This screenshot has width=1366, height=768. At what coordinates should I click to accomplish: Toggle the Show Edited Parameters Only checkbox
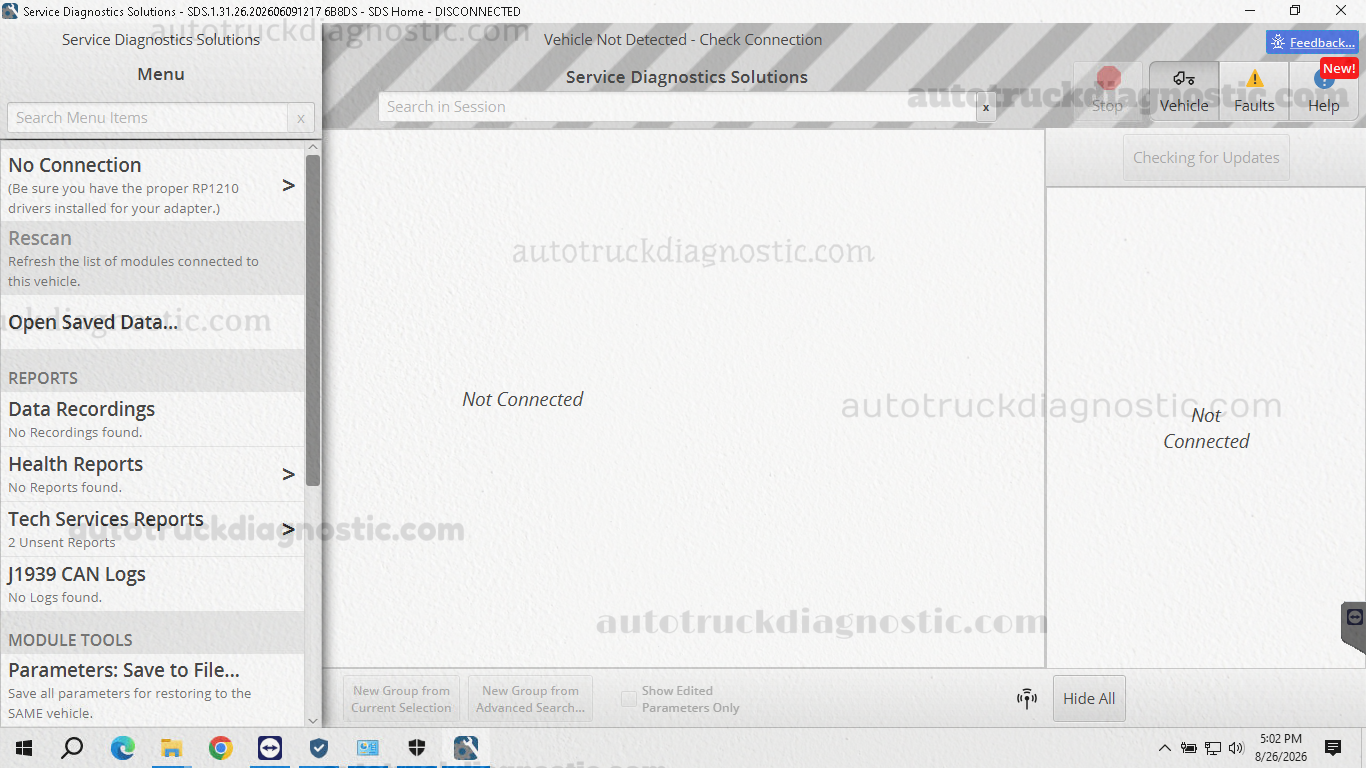pos(629,699)
